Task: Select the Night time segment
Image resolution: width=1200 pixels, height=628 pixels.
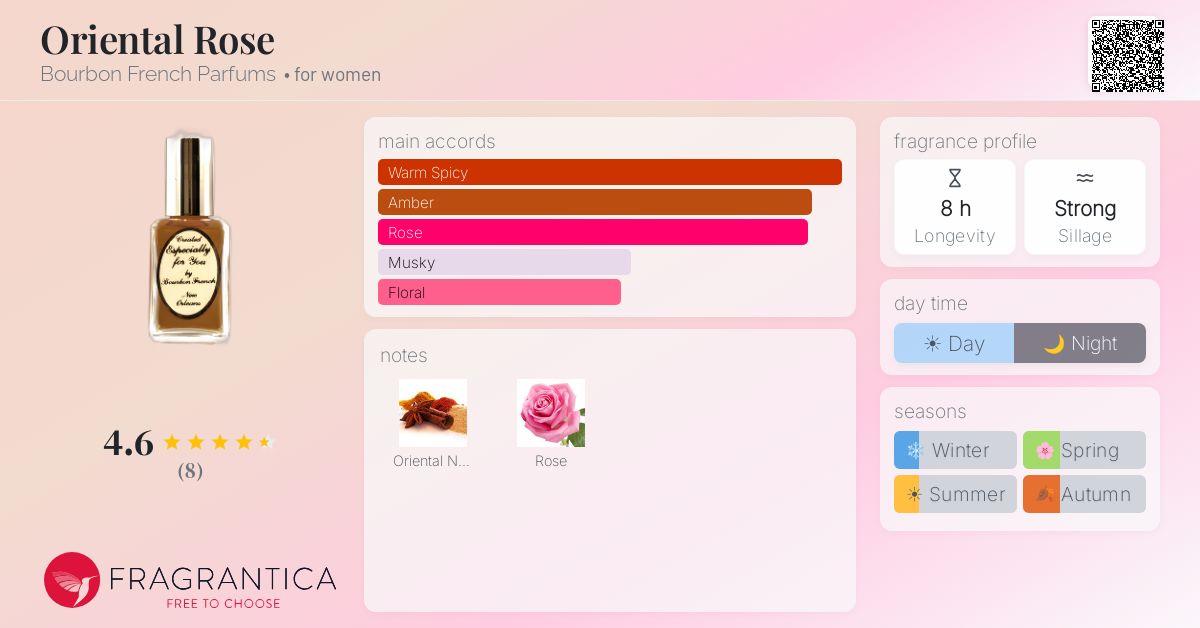Action: click(x=1080, y=343)
